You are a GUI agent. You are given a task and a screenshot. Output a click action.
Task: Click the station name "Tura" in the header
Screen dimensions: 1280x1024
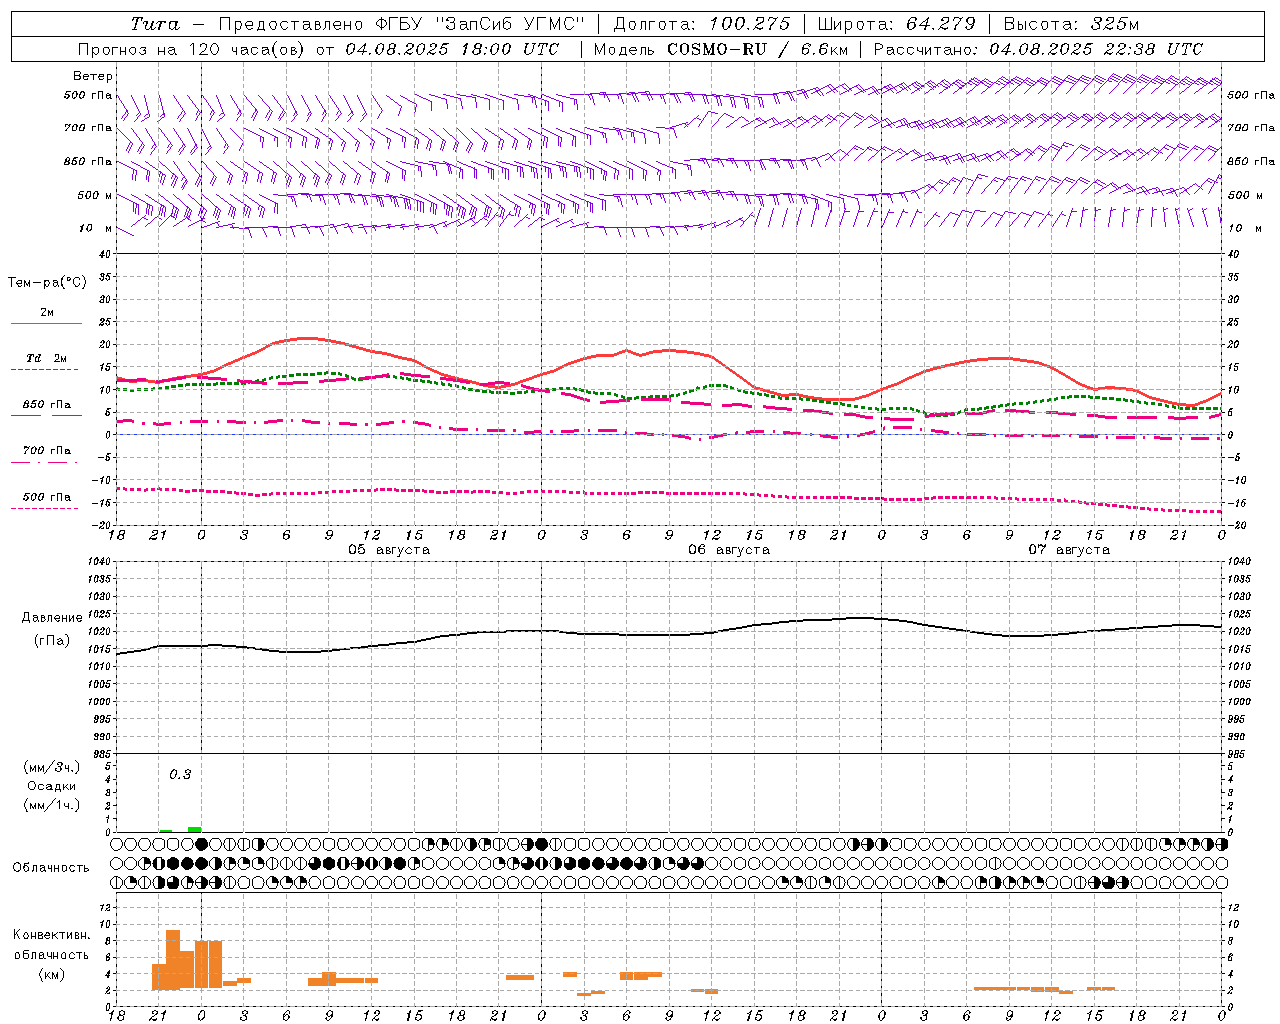tap(154, 24)
